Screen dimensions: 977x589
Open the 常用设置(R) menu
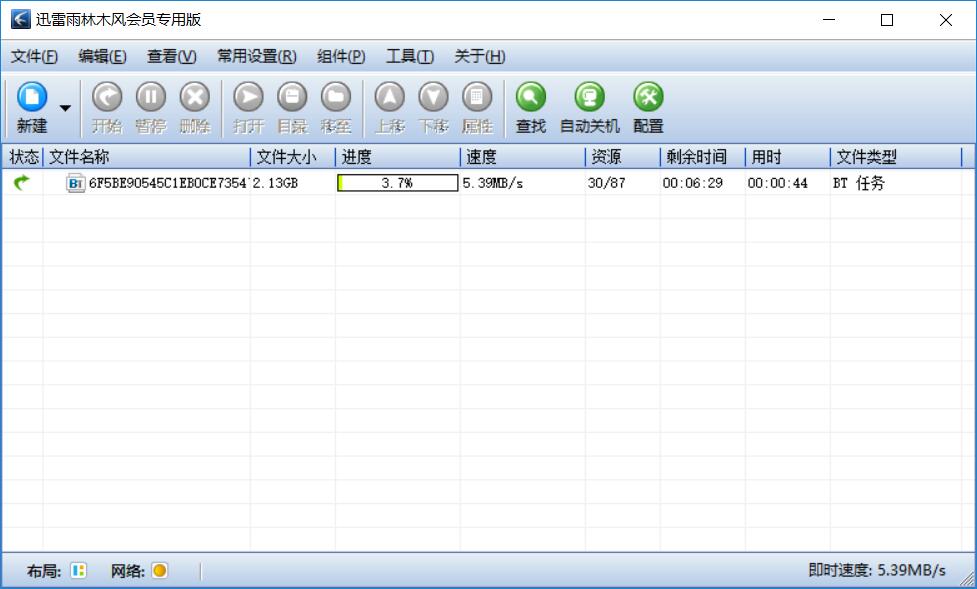257,57
